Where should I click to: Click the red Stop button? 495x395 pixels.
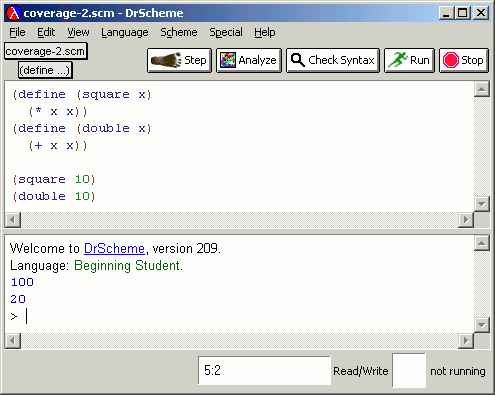point(464,60)
